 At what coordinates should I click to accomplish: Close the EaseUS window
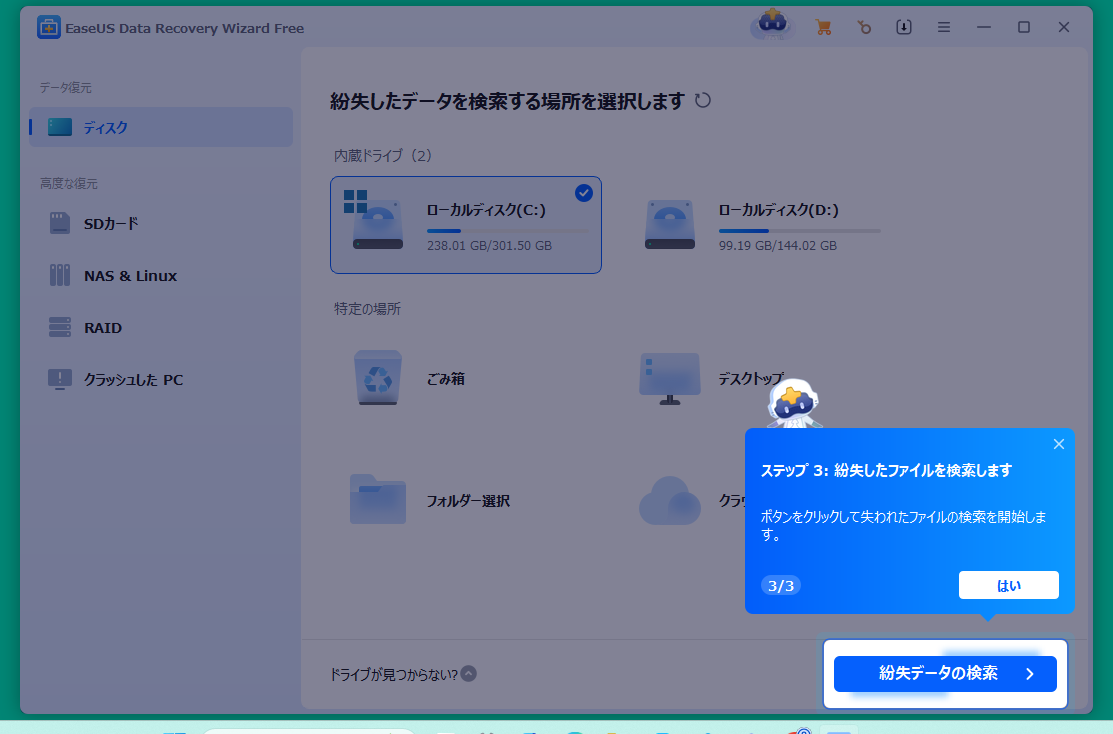tap(1063, 28)
